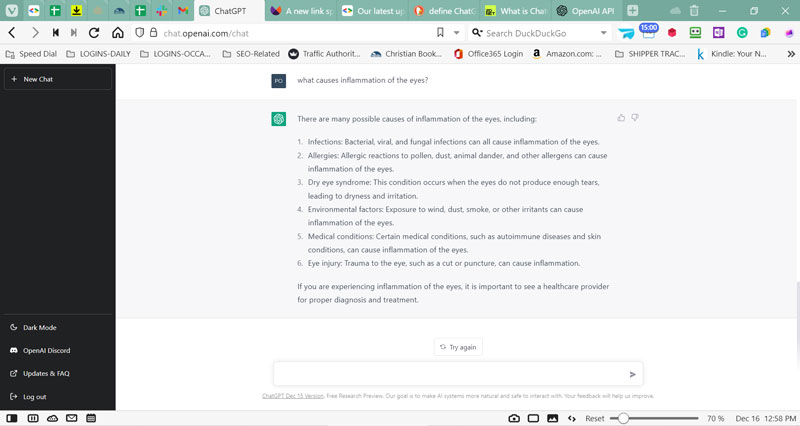Go to the browser home page icon
The height and width of the screenshot is (426, 800).
pos(118,33)
